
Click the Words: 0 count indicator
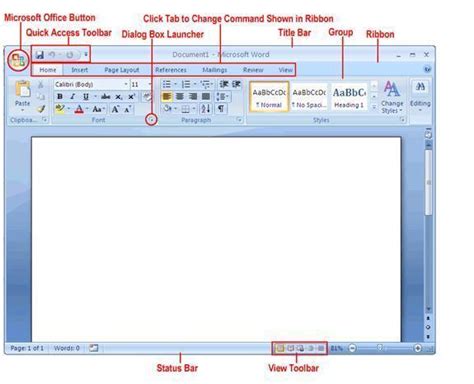[x=67, y=348]
